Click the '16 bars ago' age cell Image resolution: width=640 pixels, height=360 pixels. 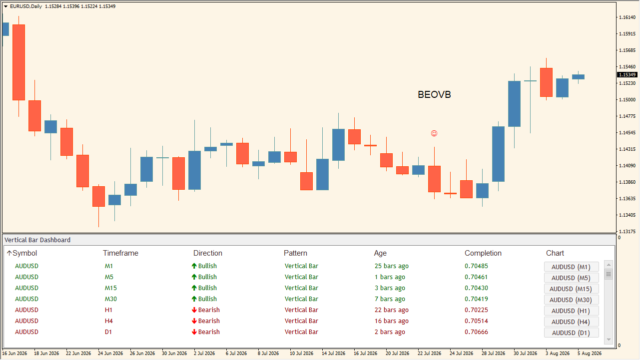[x=391, y=321]
